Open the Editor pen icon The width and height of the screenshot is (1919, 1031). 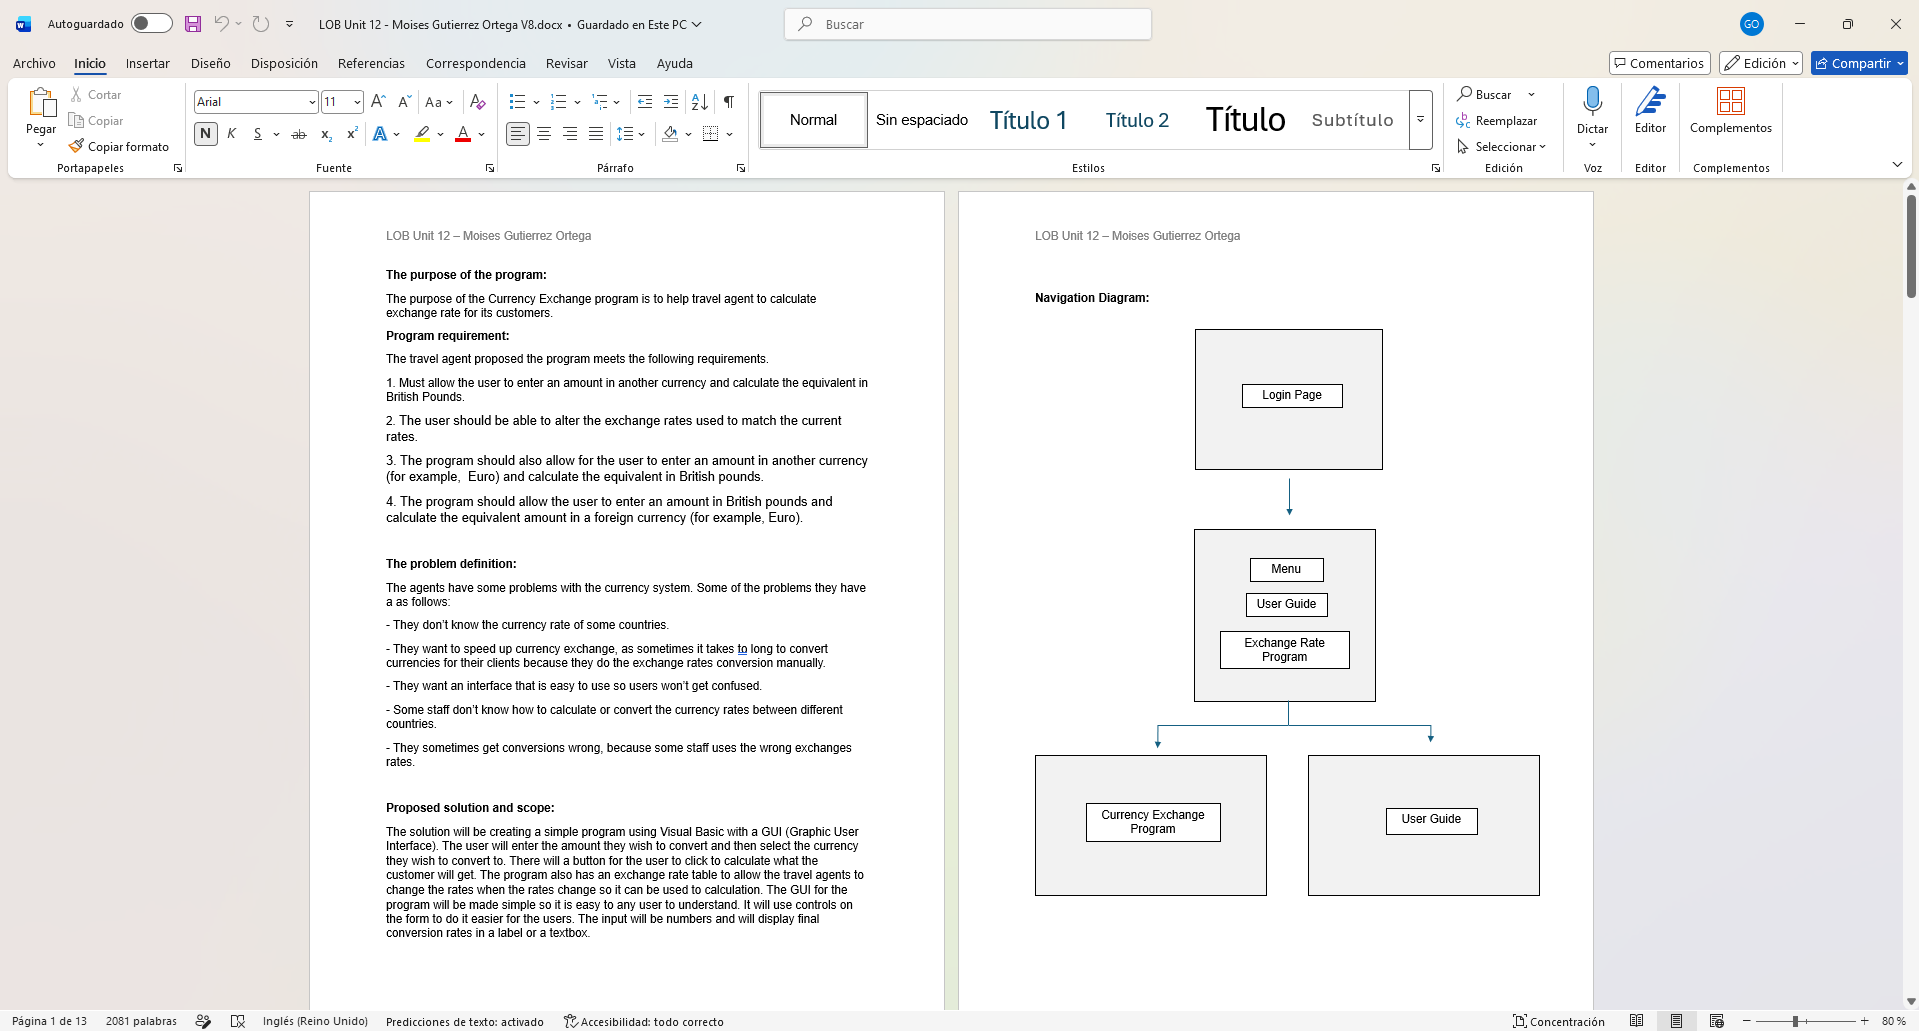(1650, 102)
